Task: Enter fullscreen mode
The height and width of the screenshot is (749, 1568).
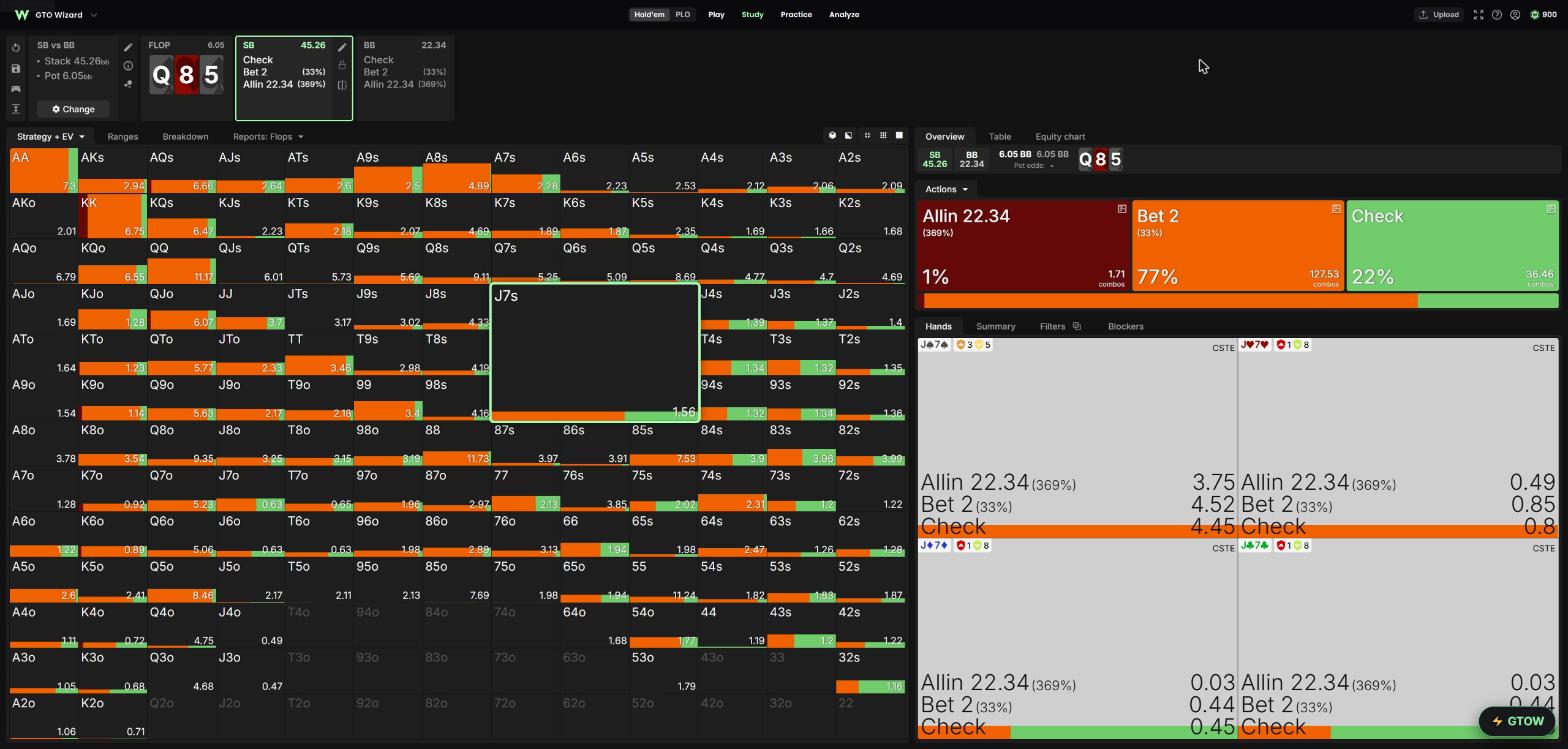Action: coord(1478,15)
